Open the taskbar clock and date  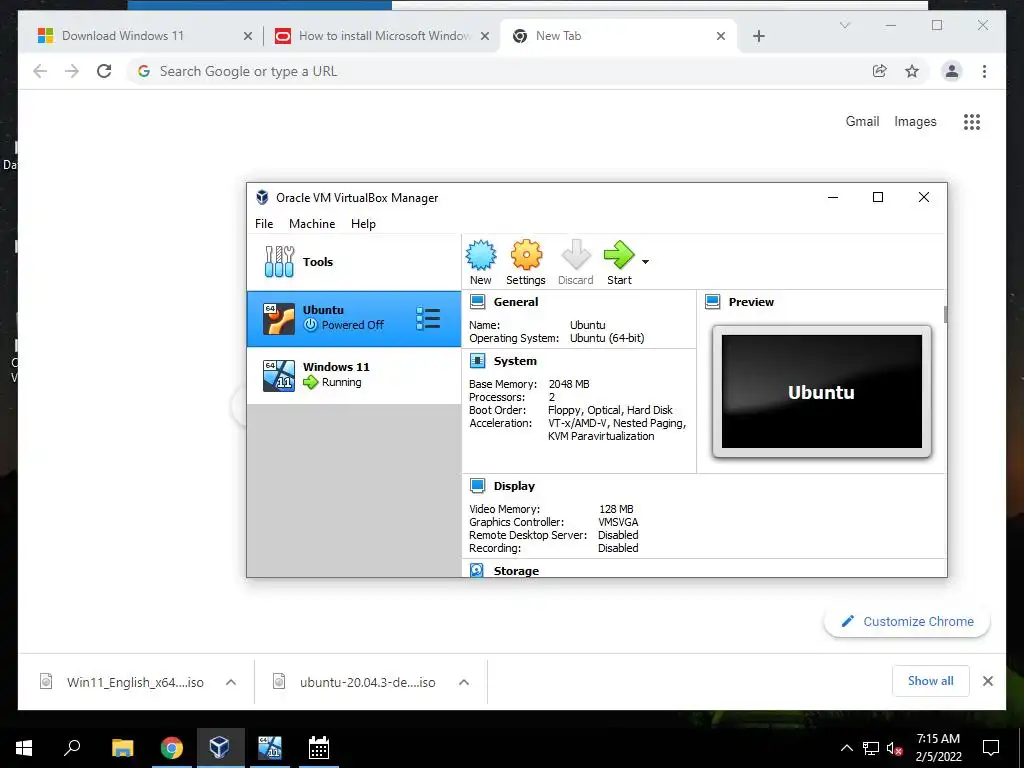938,748
